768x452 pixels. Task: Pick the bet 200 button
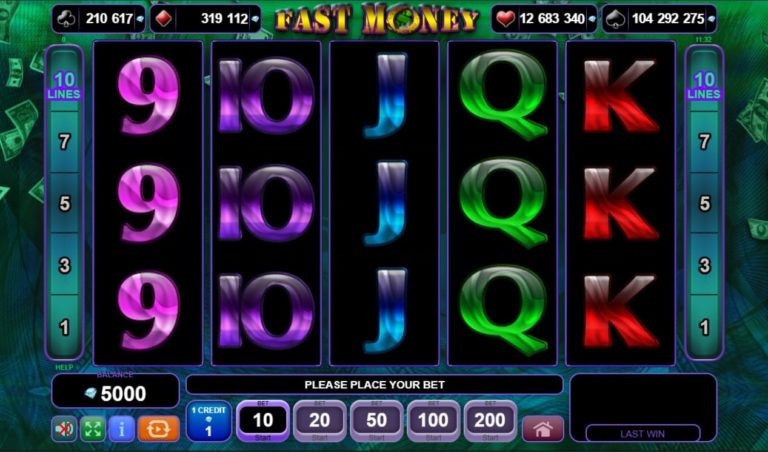pos(490,421)
